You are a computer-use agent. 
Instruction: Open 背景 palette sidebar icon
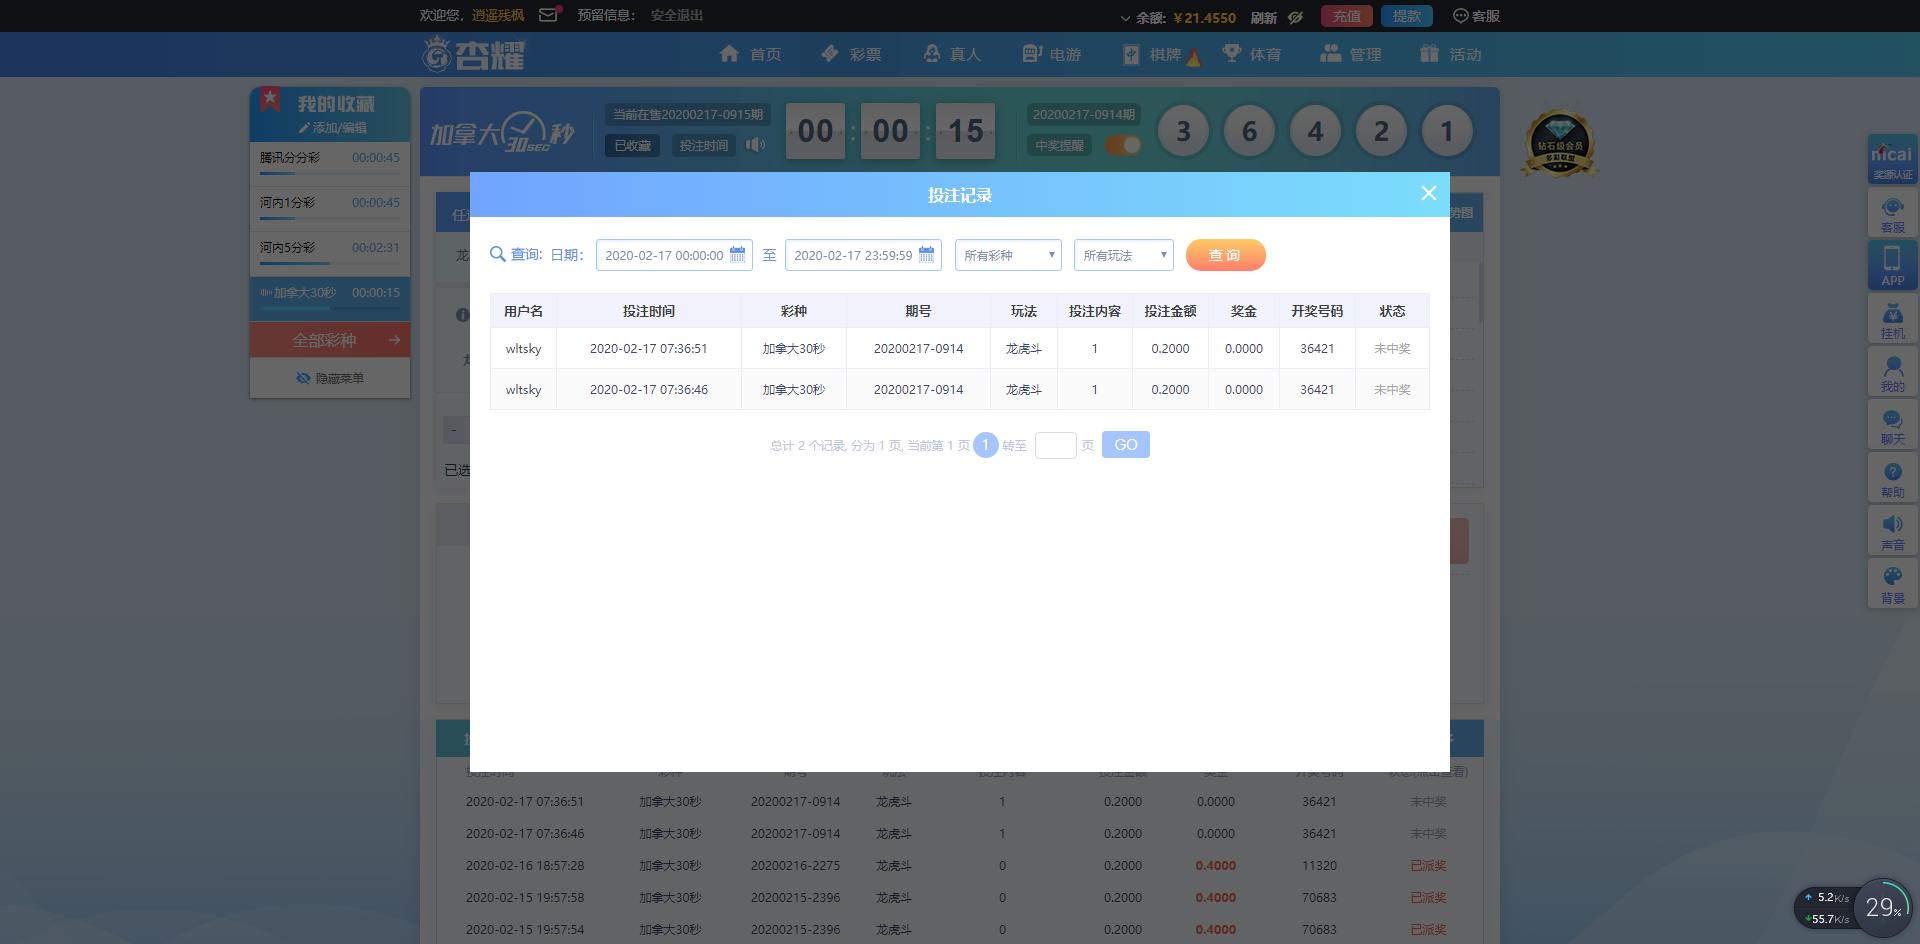[x=1892, y=584]
